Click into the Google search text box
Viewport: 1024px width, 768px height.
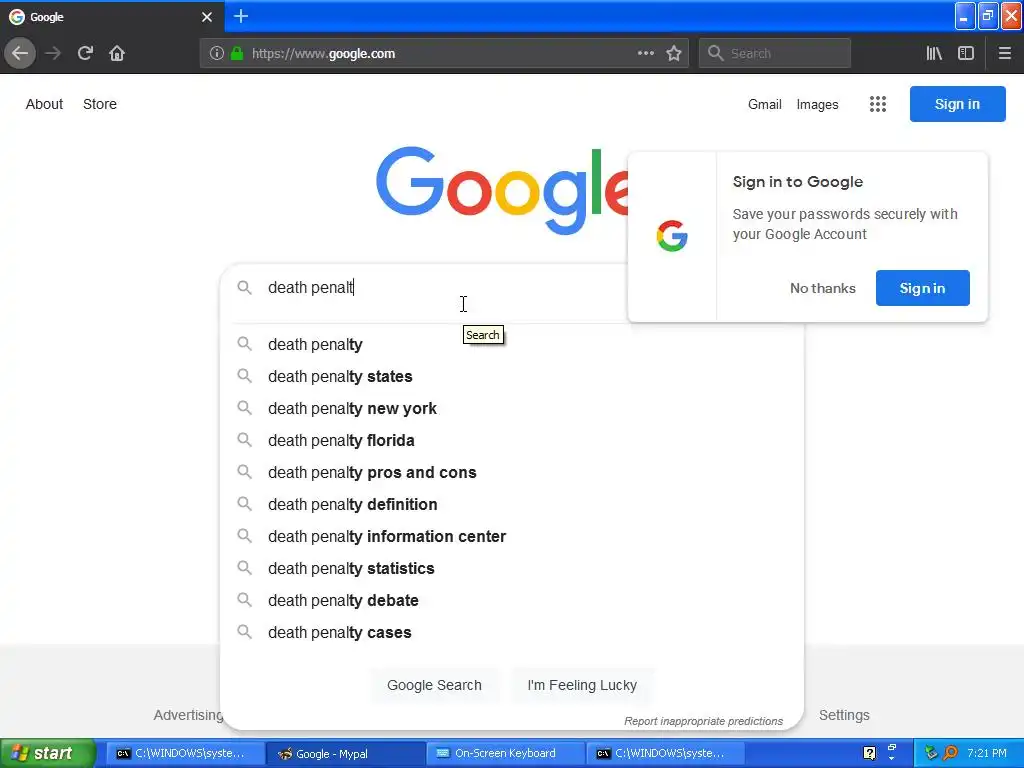[x=444, y=287]
